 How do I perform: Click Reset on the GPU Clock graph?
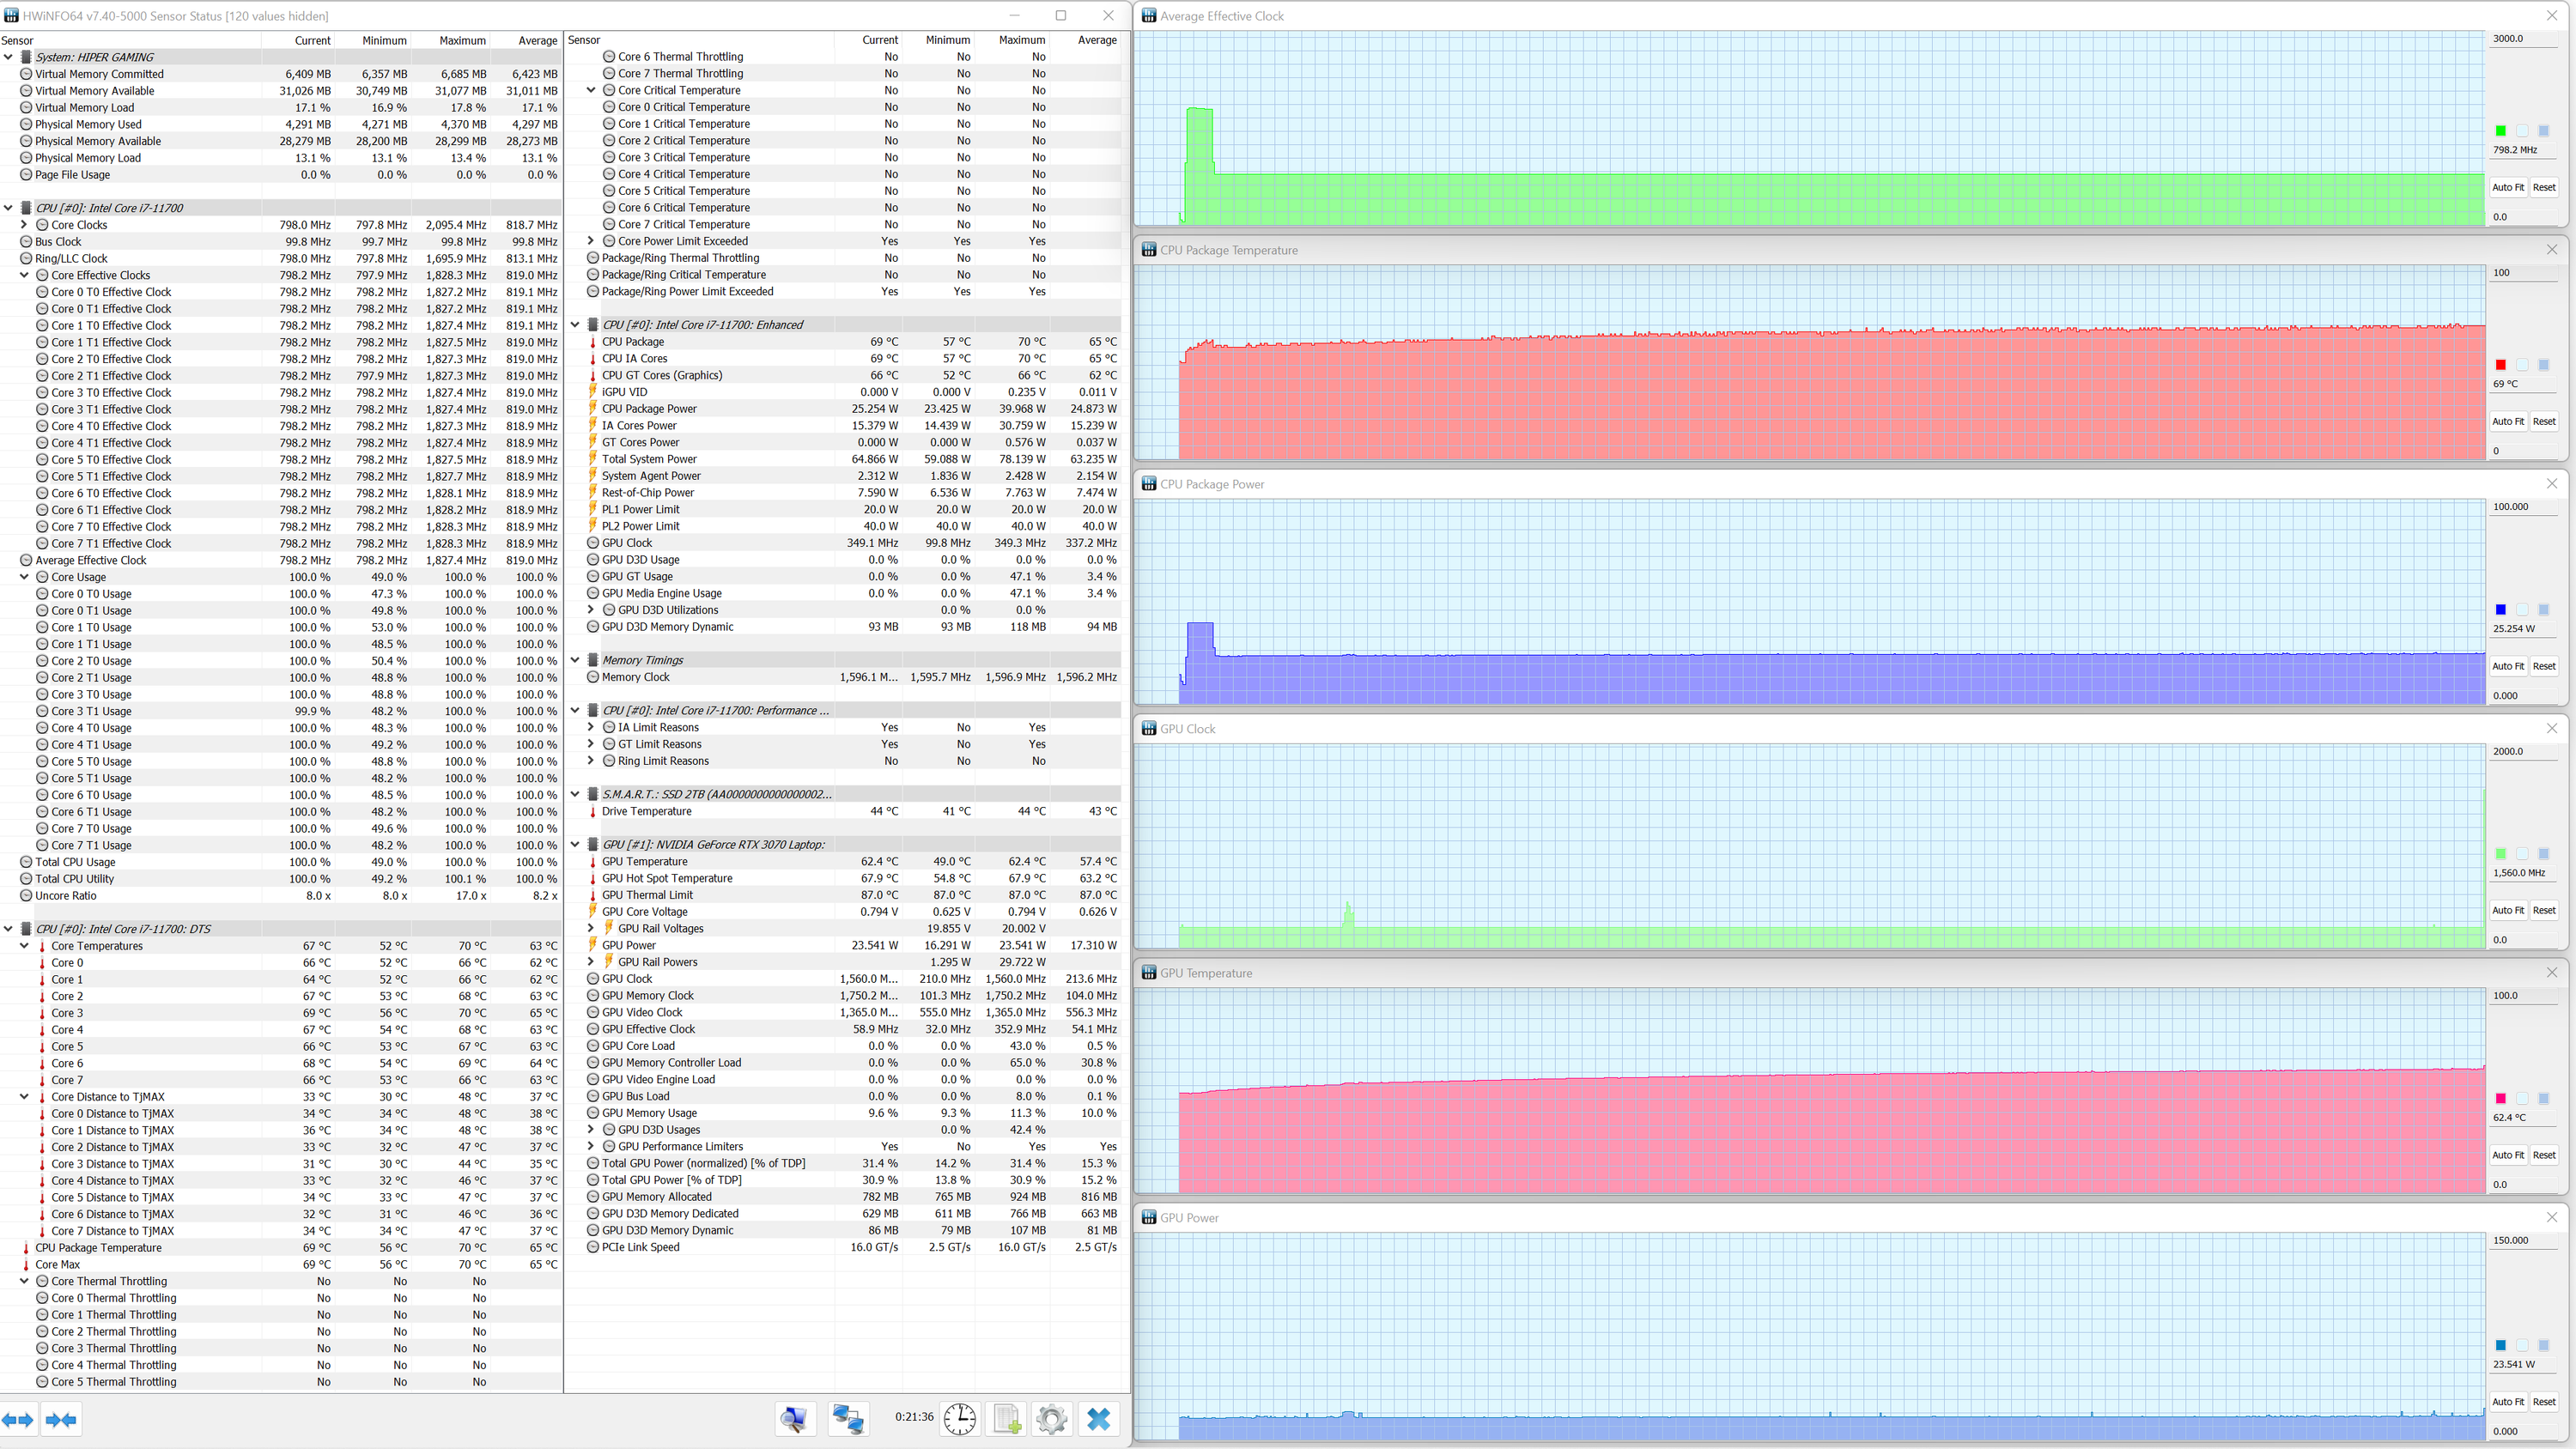[2543, 910]
